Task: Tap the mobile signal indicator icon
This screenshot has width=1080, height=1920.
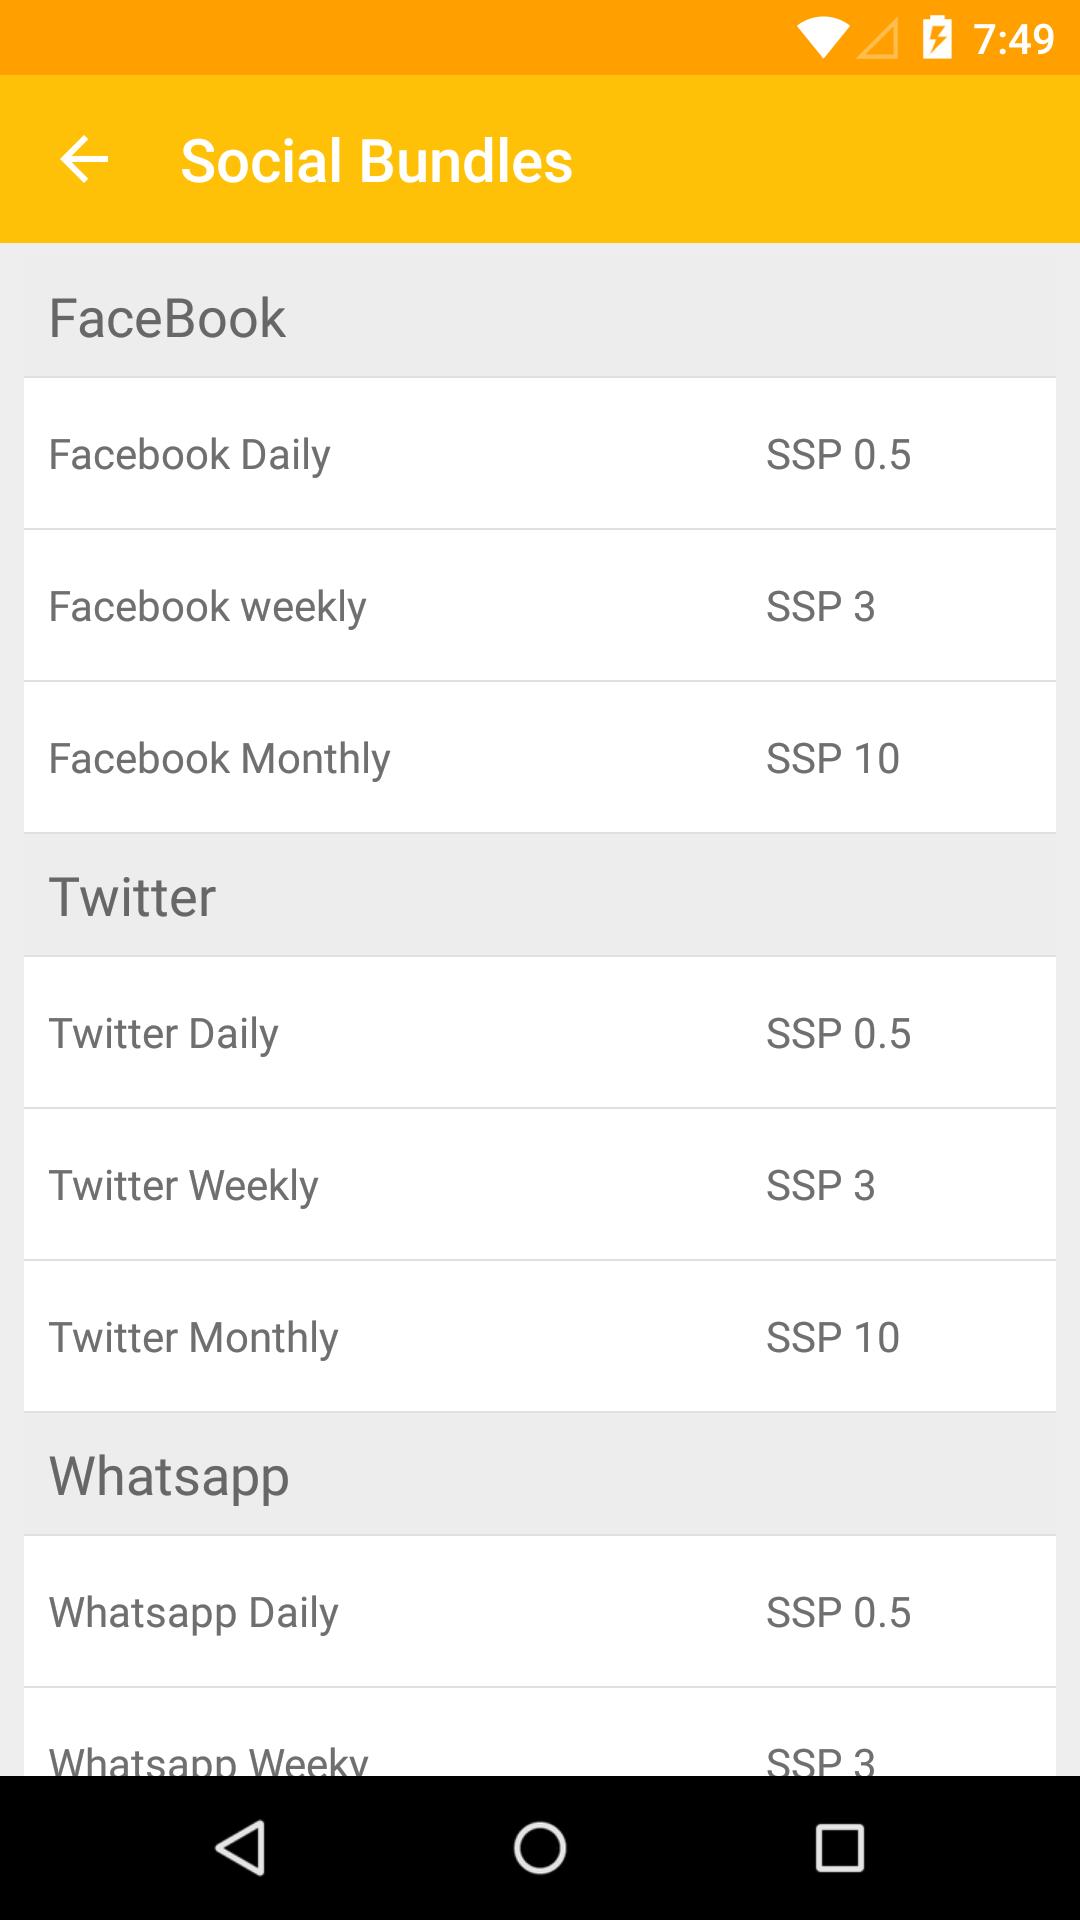Action: pyautogui.click(x=878, y=39)
